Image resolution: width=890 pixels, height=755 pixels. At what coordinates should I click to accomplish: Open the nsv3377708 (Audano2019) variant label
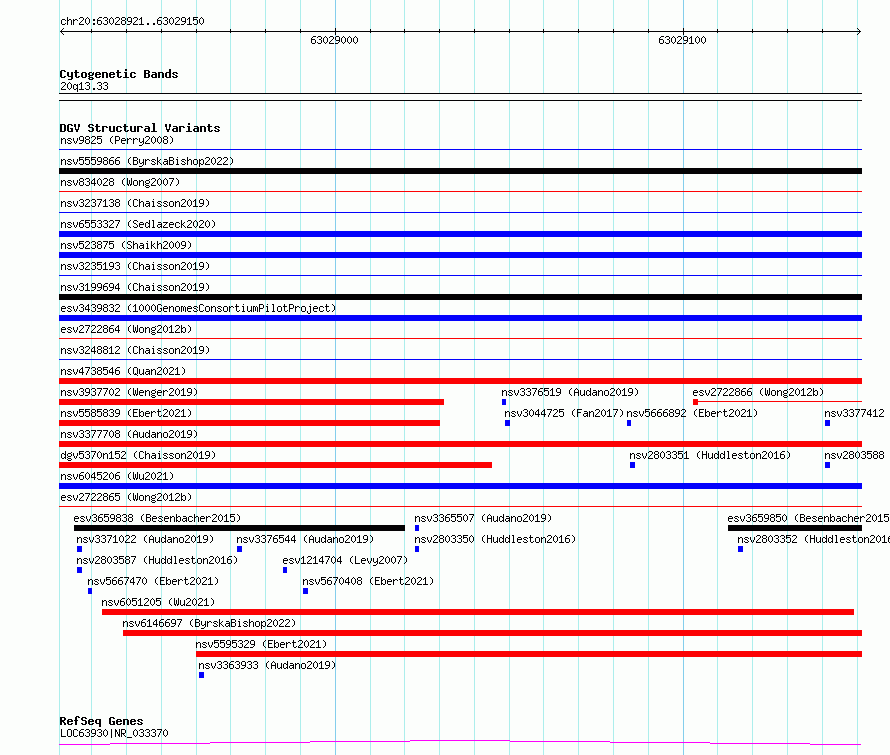[x=129, y=434]
